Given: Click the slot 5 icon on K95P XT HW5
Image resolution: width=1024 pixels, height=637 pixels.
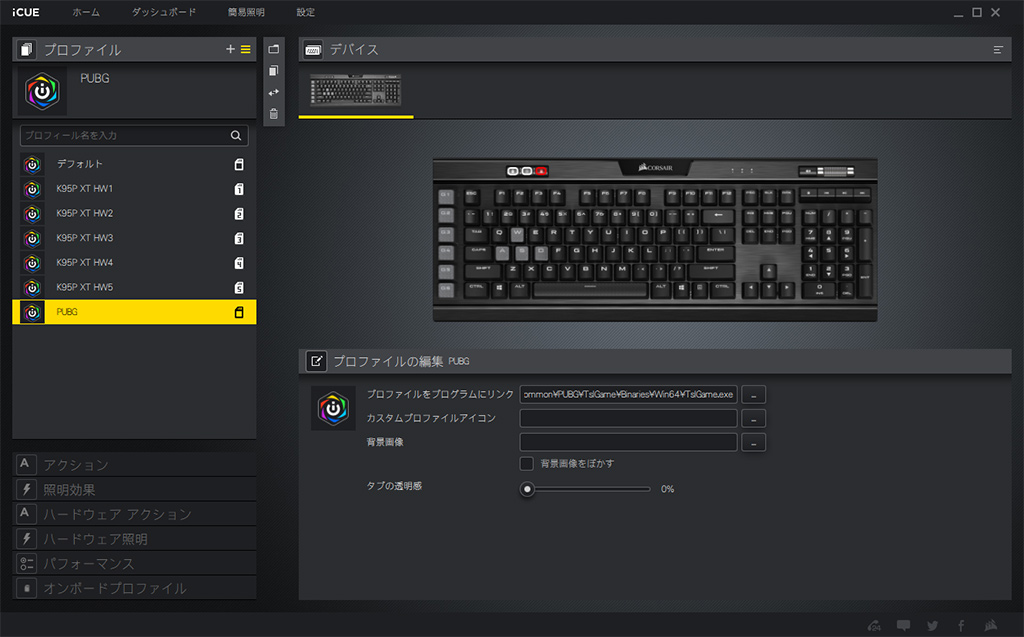Looking at the screenshot, I should coord(239,287).
